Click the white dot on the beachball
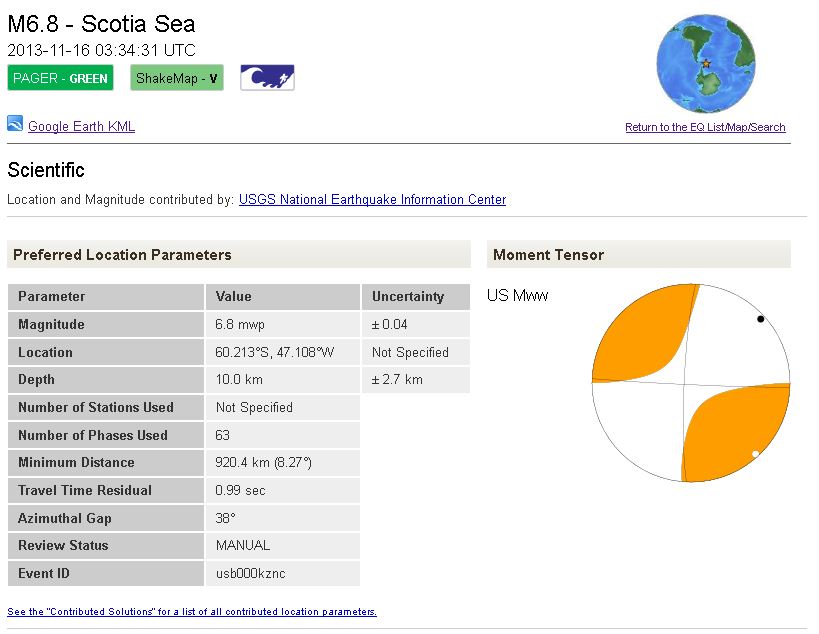This screenshot has height=634, width=819. coord(755,454)
